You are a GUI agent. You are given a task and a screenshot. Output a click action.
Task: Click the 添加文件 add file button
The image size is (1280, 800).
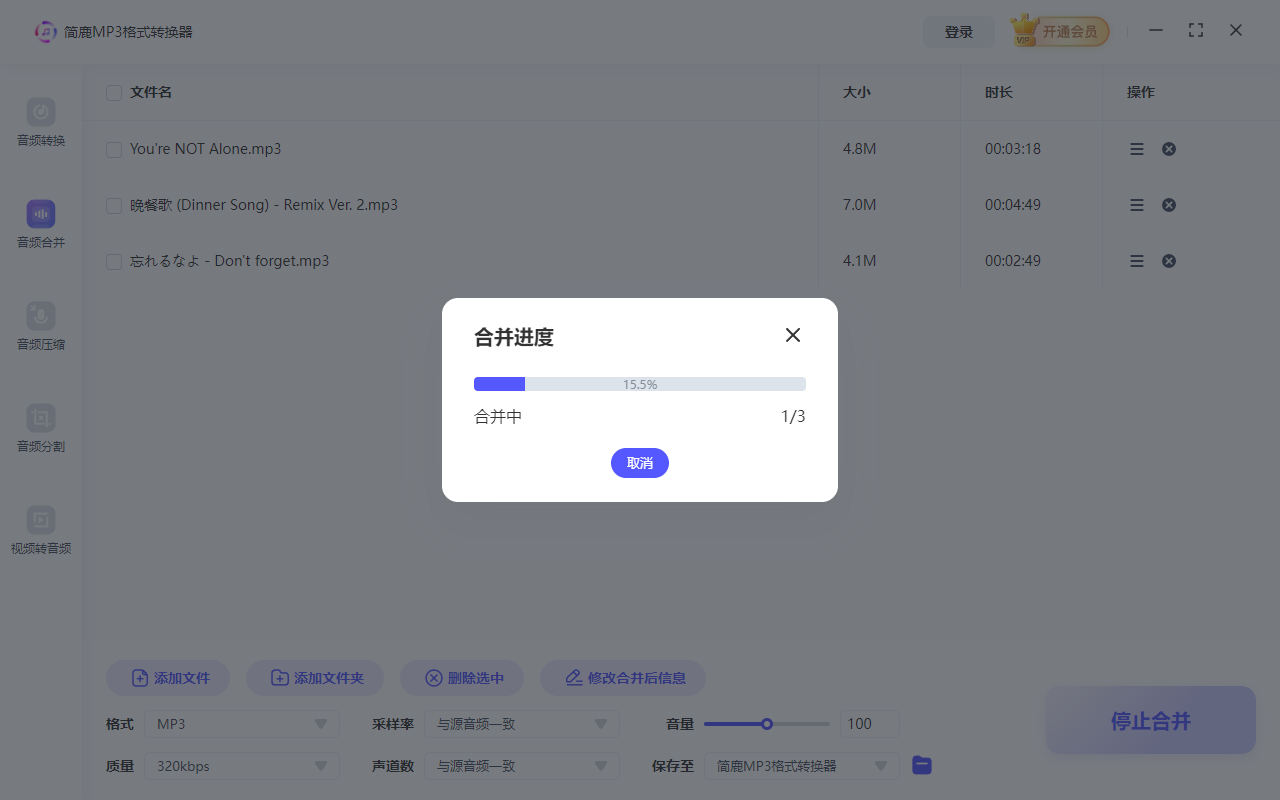click(x=168, y=678)
